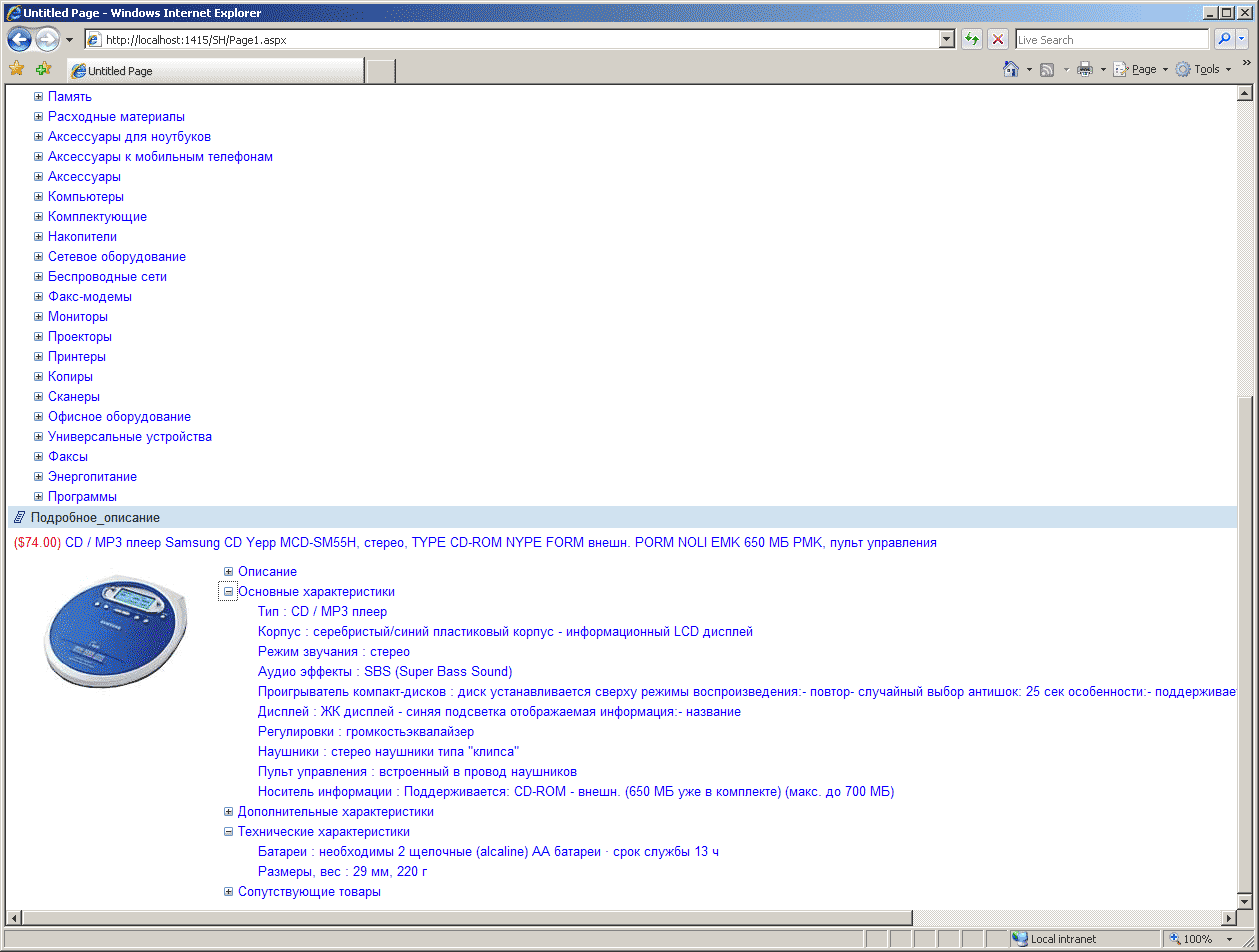Stop loading with the red X icon

tap(998, 40)
